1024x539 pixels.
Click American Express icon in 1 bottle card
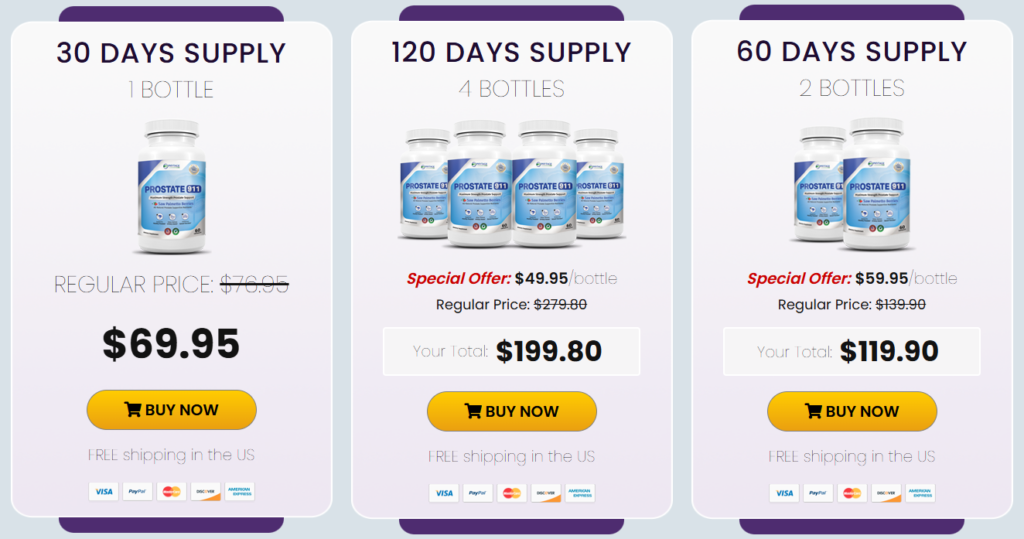coord(239,491)
